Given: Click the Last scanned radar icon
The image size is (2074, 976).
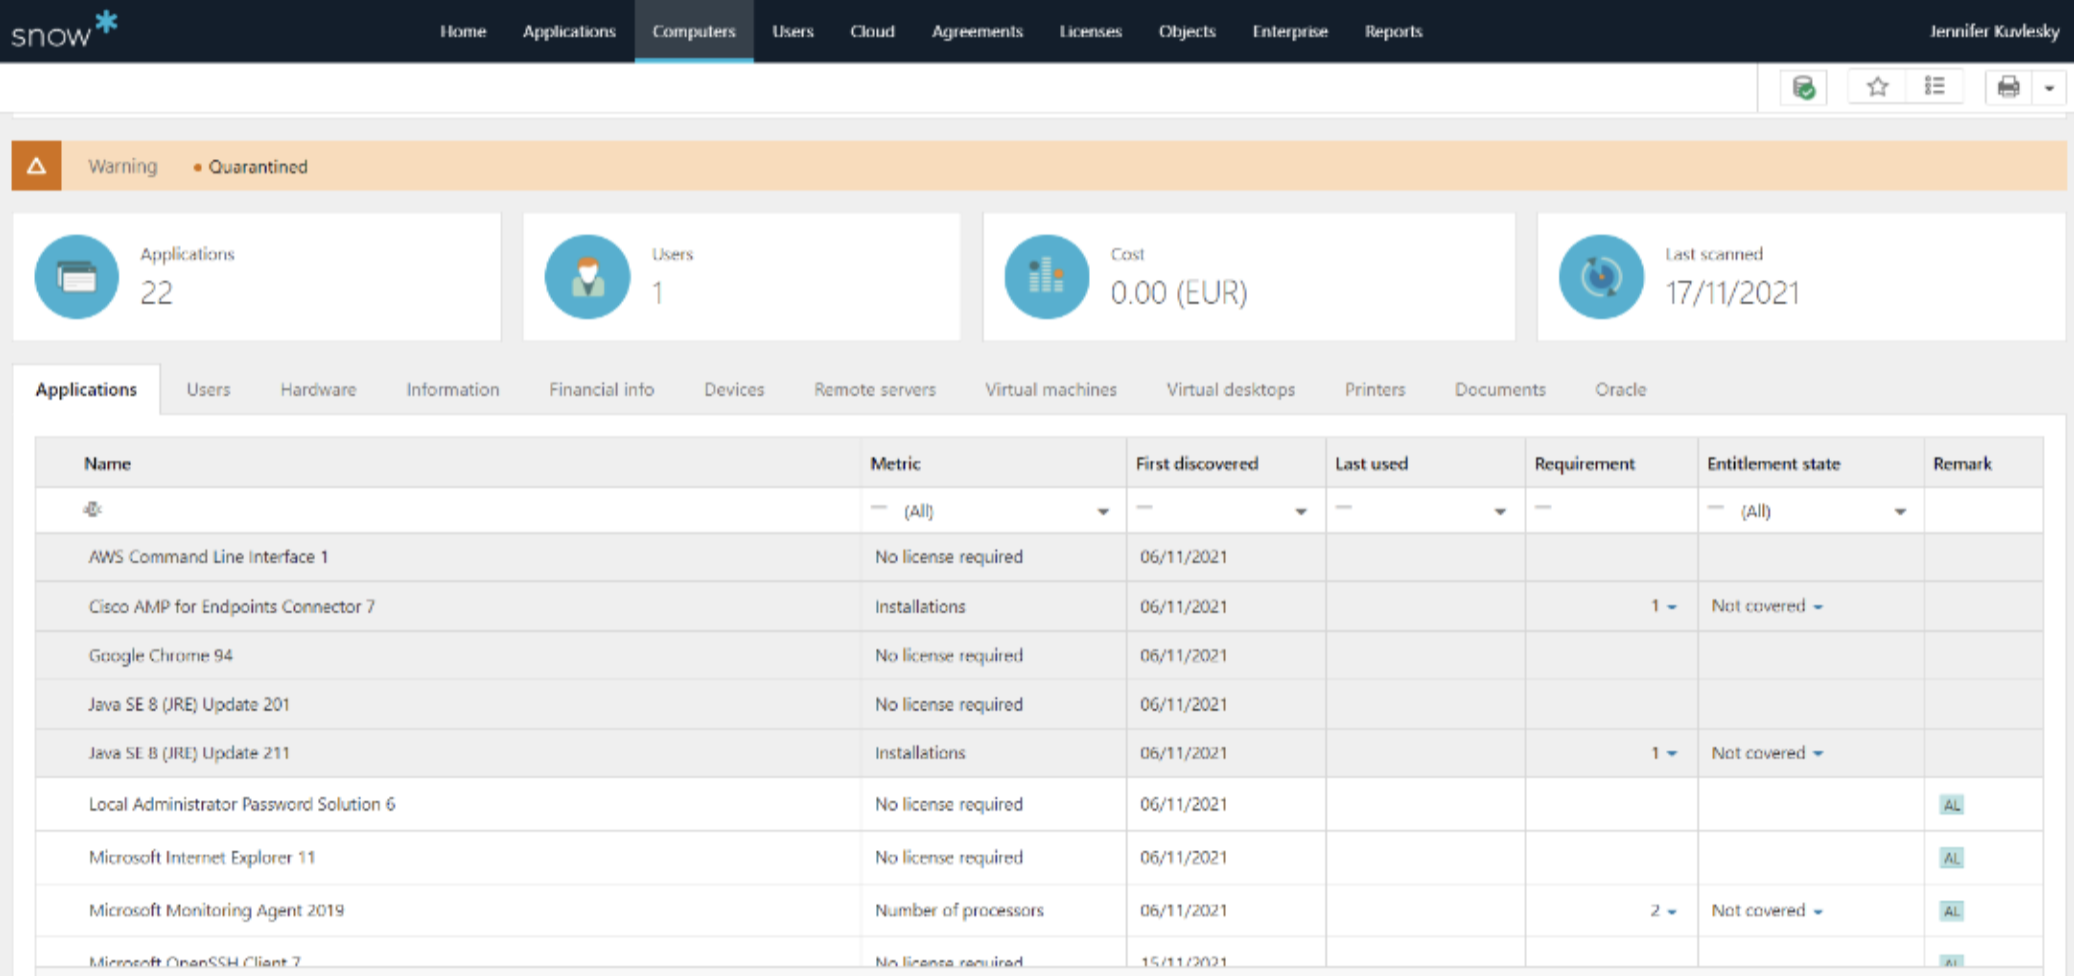Looking at the screenshot, I should pos(1601,277).
